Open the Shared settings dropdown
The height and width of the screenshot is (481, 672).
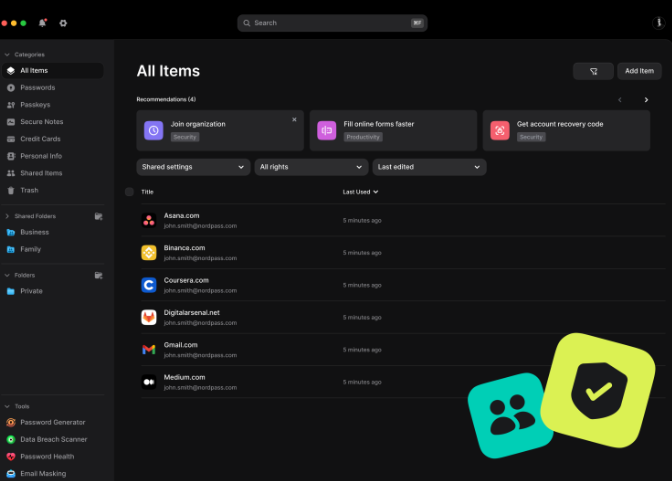[193, 167]
